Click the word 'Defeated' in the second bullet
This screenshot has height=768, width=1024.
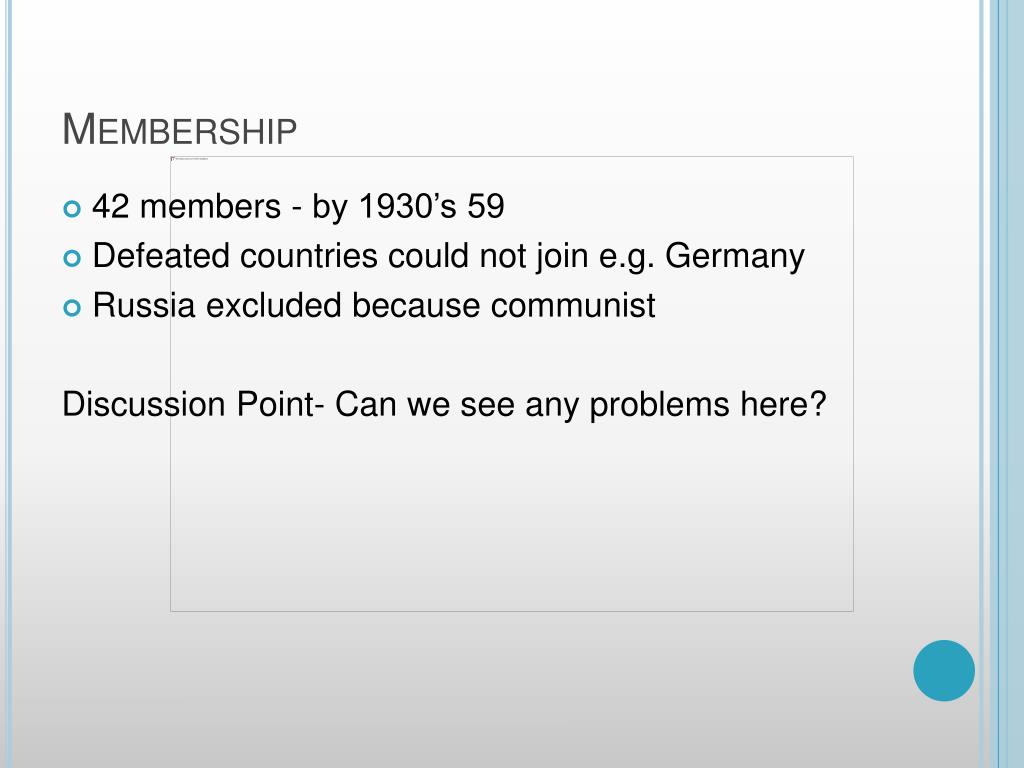(161, 256)
